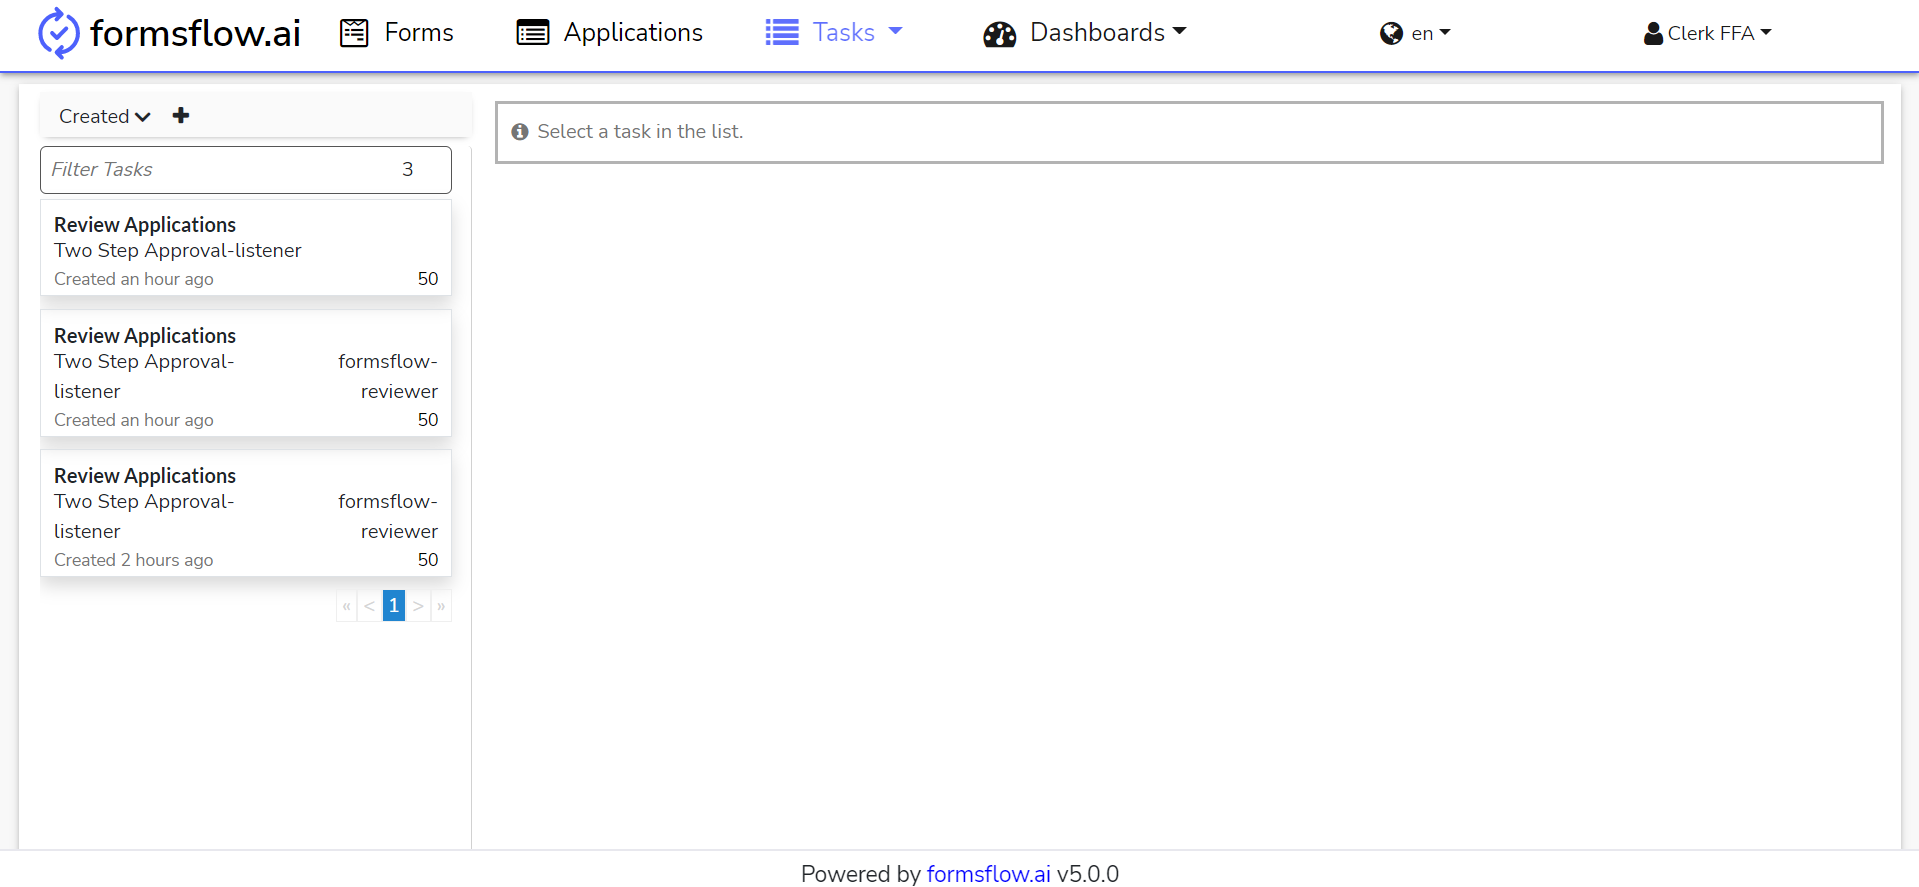Select page 1 in pagination
This screenshot has height=887, width=1919.
click(394, 606)
